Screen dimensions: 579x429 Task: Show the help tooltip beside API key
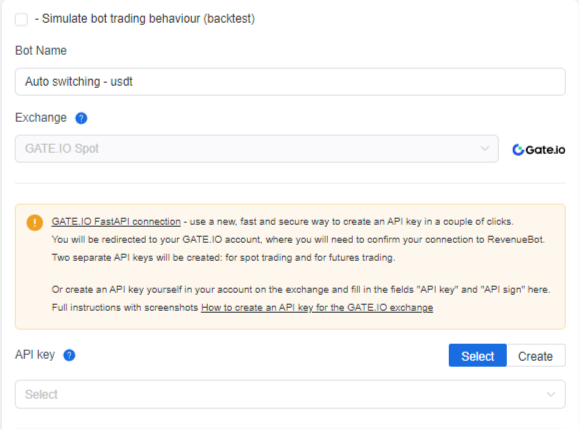[x=69, y=355]
